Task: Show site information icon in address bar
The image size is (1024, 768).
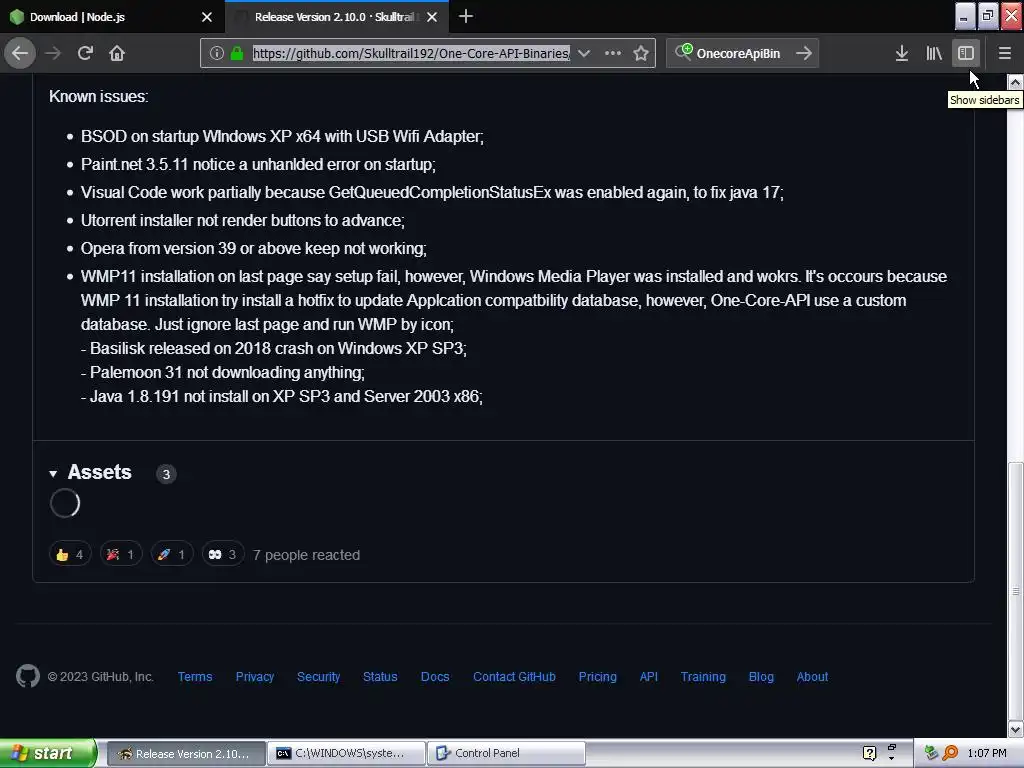Action: tap(217, 53)
